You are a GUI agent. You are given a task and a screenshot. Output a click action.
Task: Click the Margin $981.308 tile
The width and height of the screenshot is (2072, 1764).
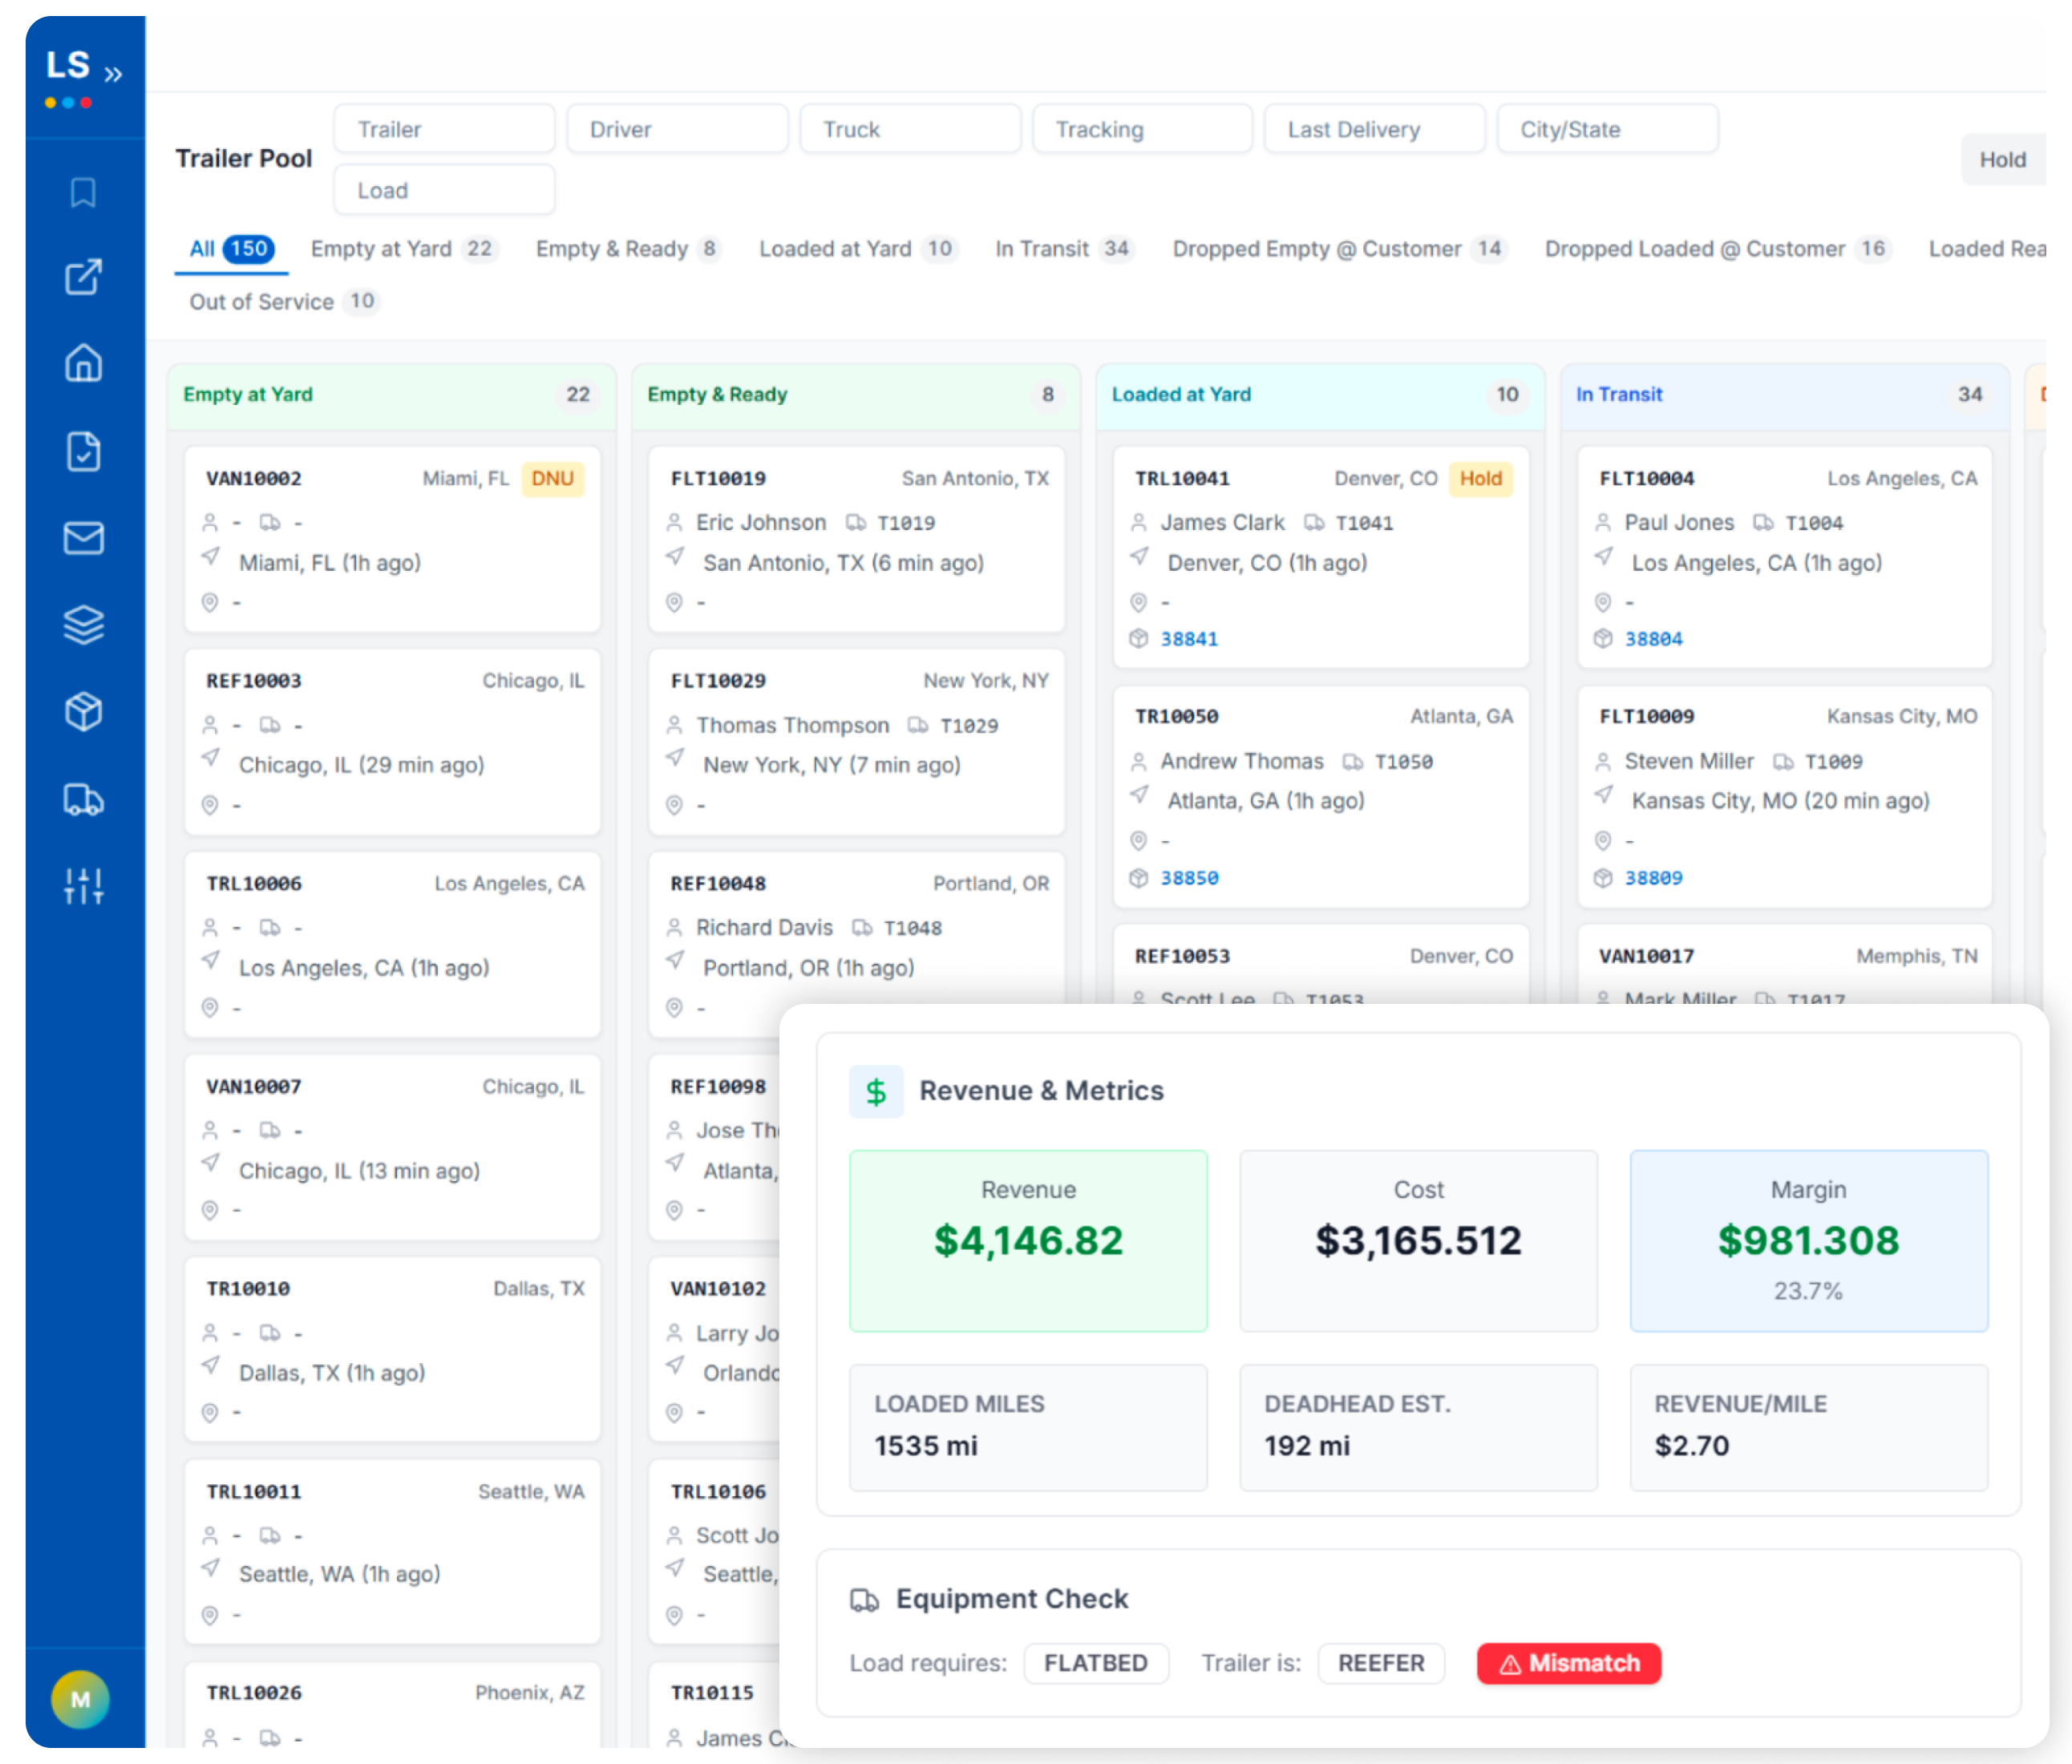[1808, 1240]
